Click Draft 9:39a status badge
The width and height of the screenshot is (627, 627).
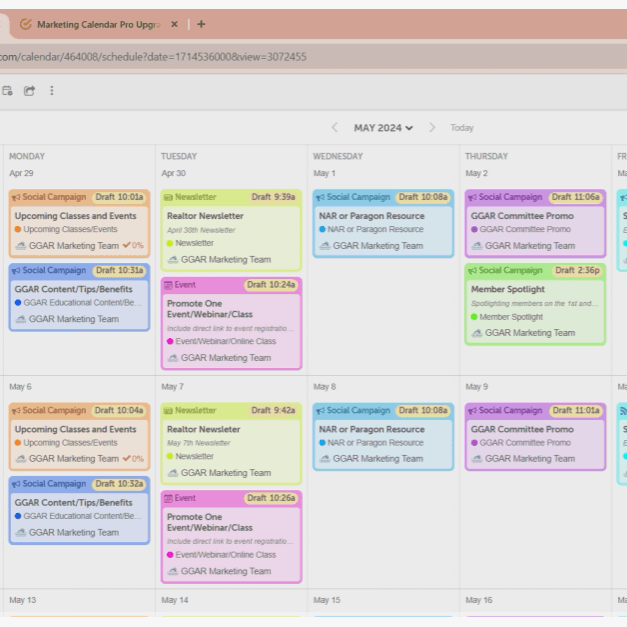click(273, 197)
